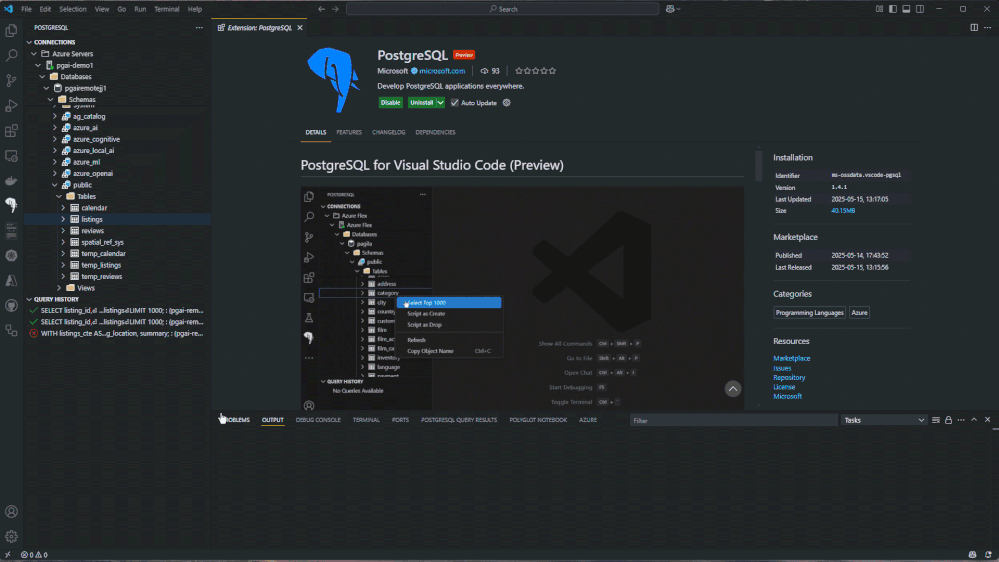Open the DEBUG CONSOLE panel tab
Screen dimensions: 999x562
318,420
